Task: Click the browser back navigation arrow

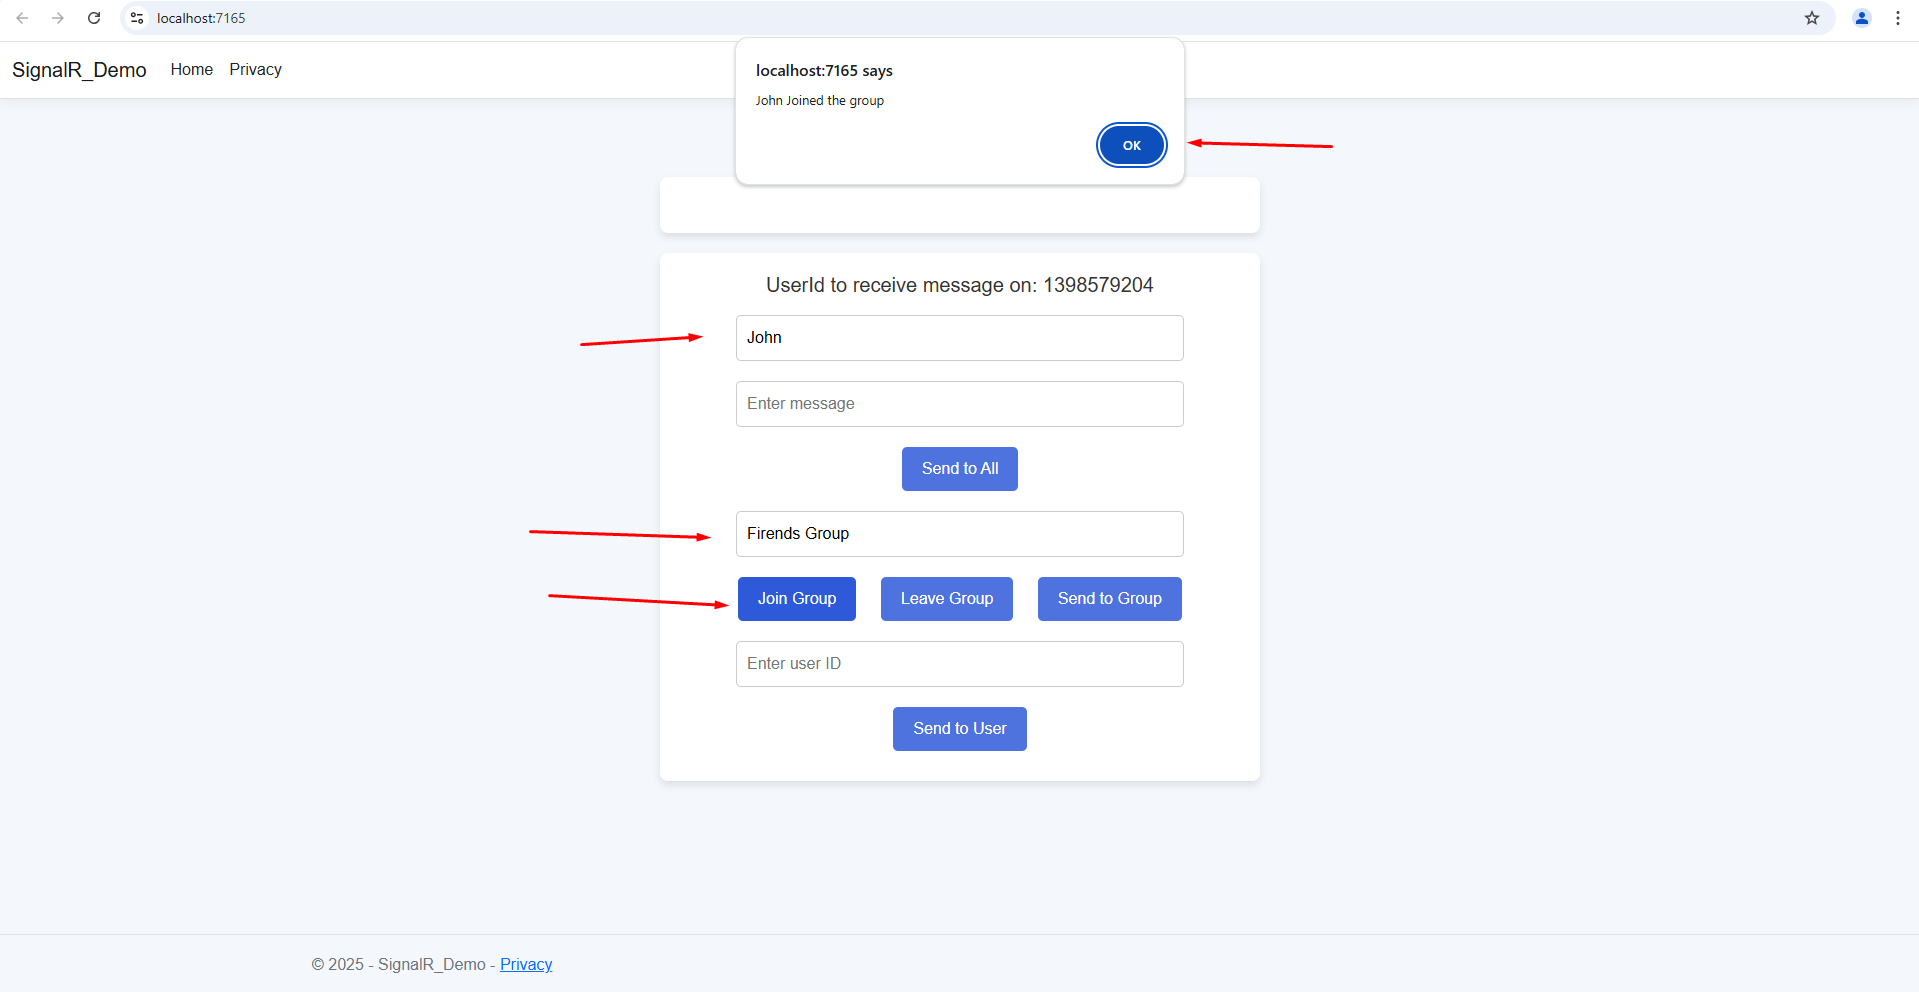Action: point(22,18)
